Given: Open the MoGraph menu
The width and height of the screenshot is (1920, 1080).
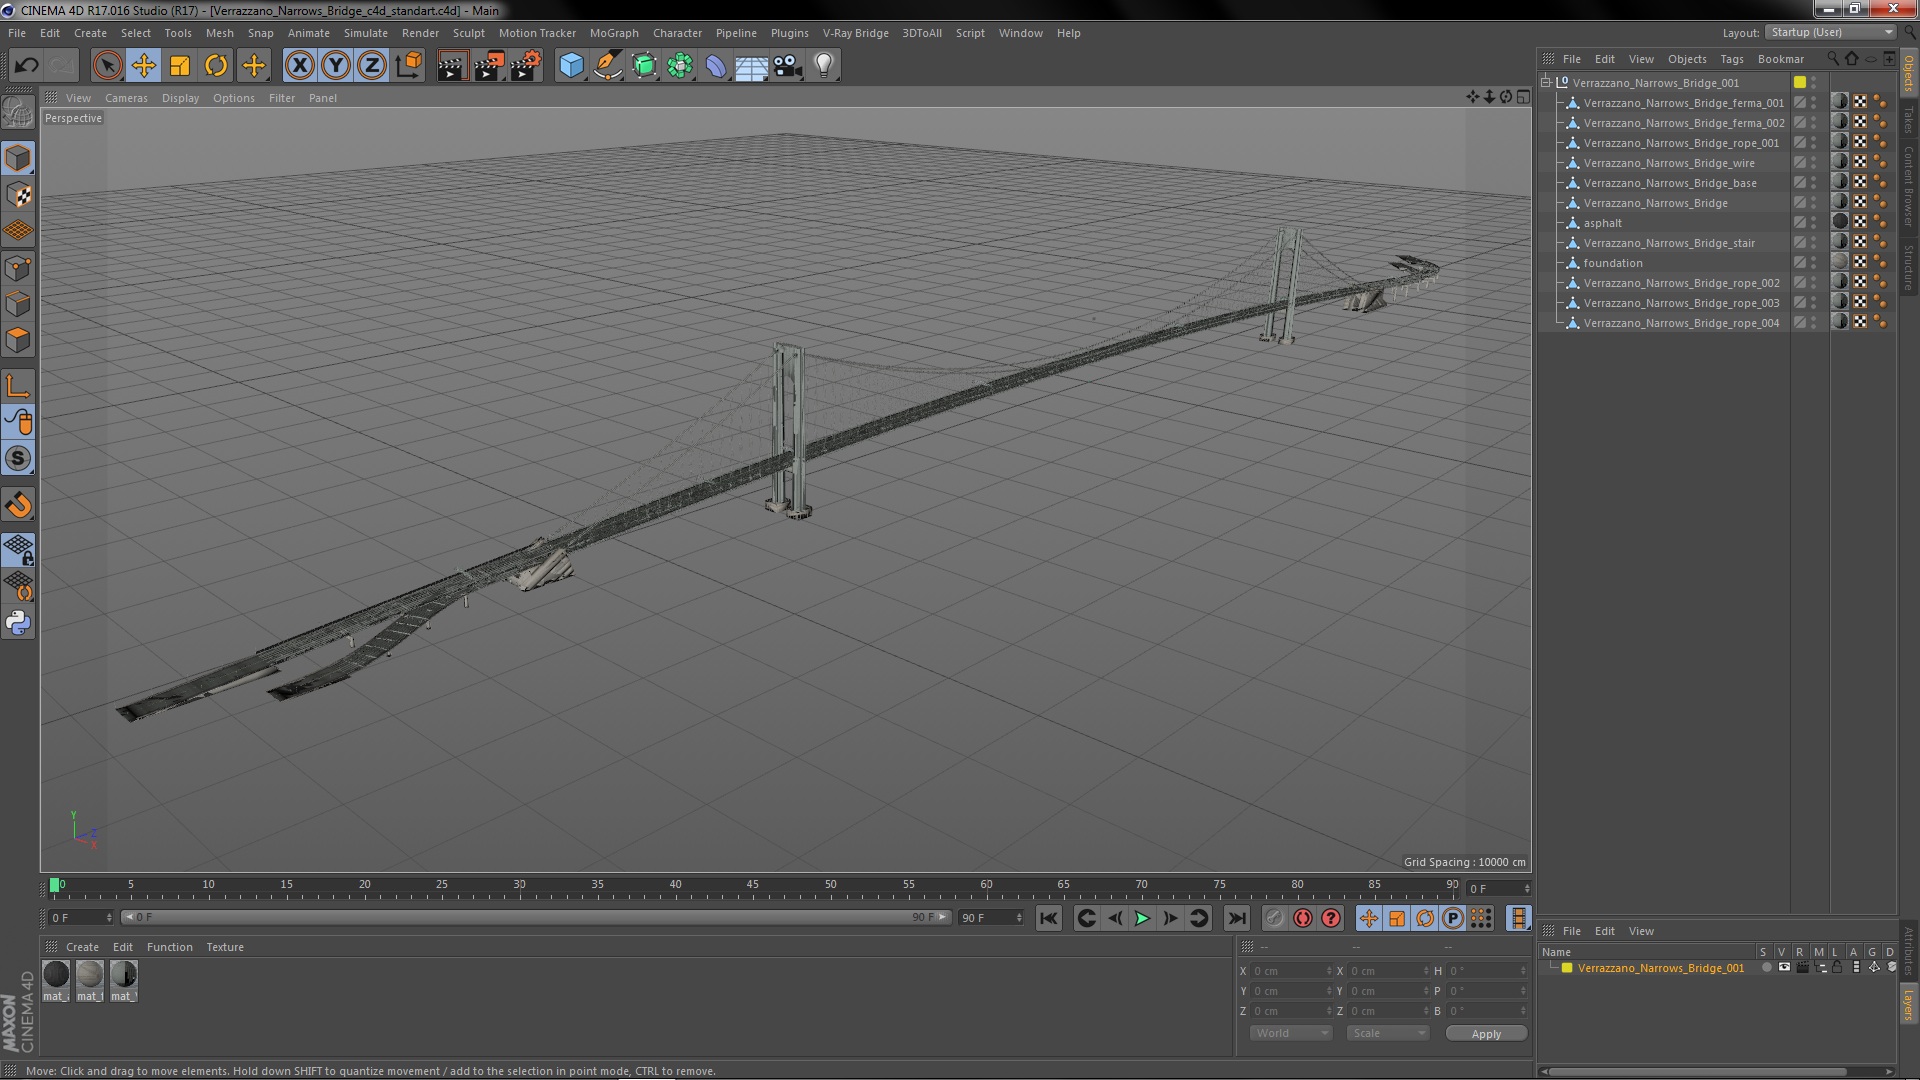Looking at the screenshot, I should [614, 33].
